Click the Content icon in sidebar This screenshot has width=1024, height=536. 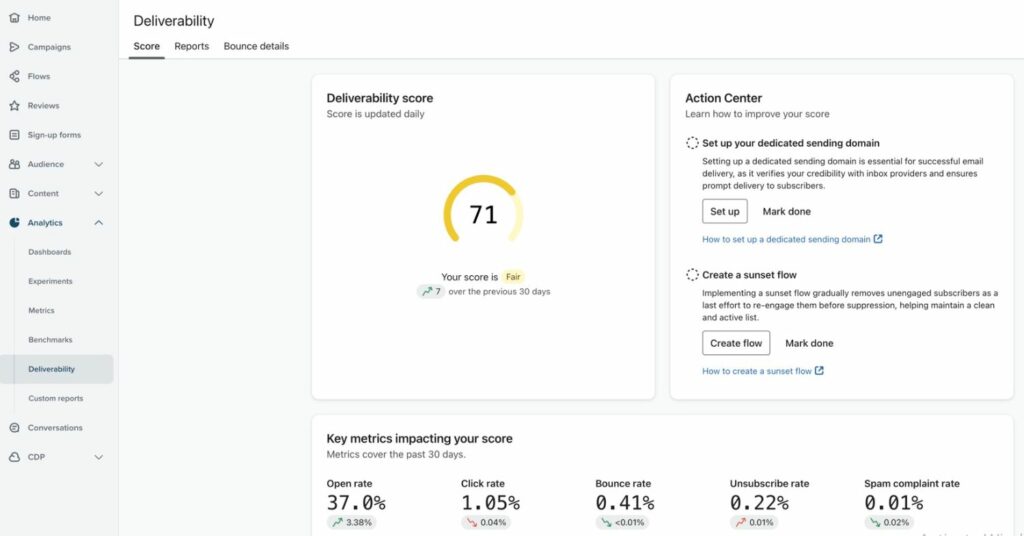pos(14,194)
